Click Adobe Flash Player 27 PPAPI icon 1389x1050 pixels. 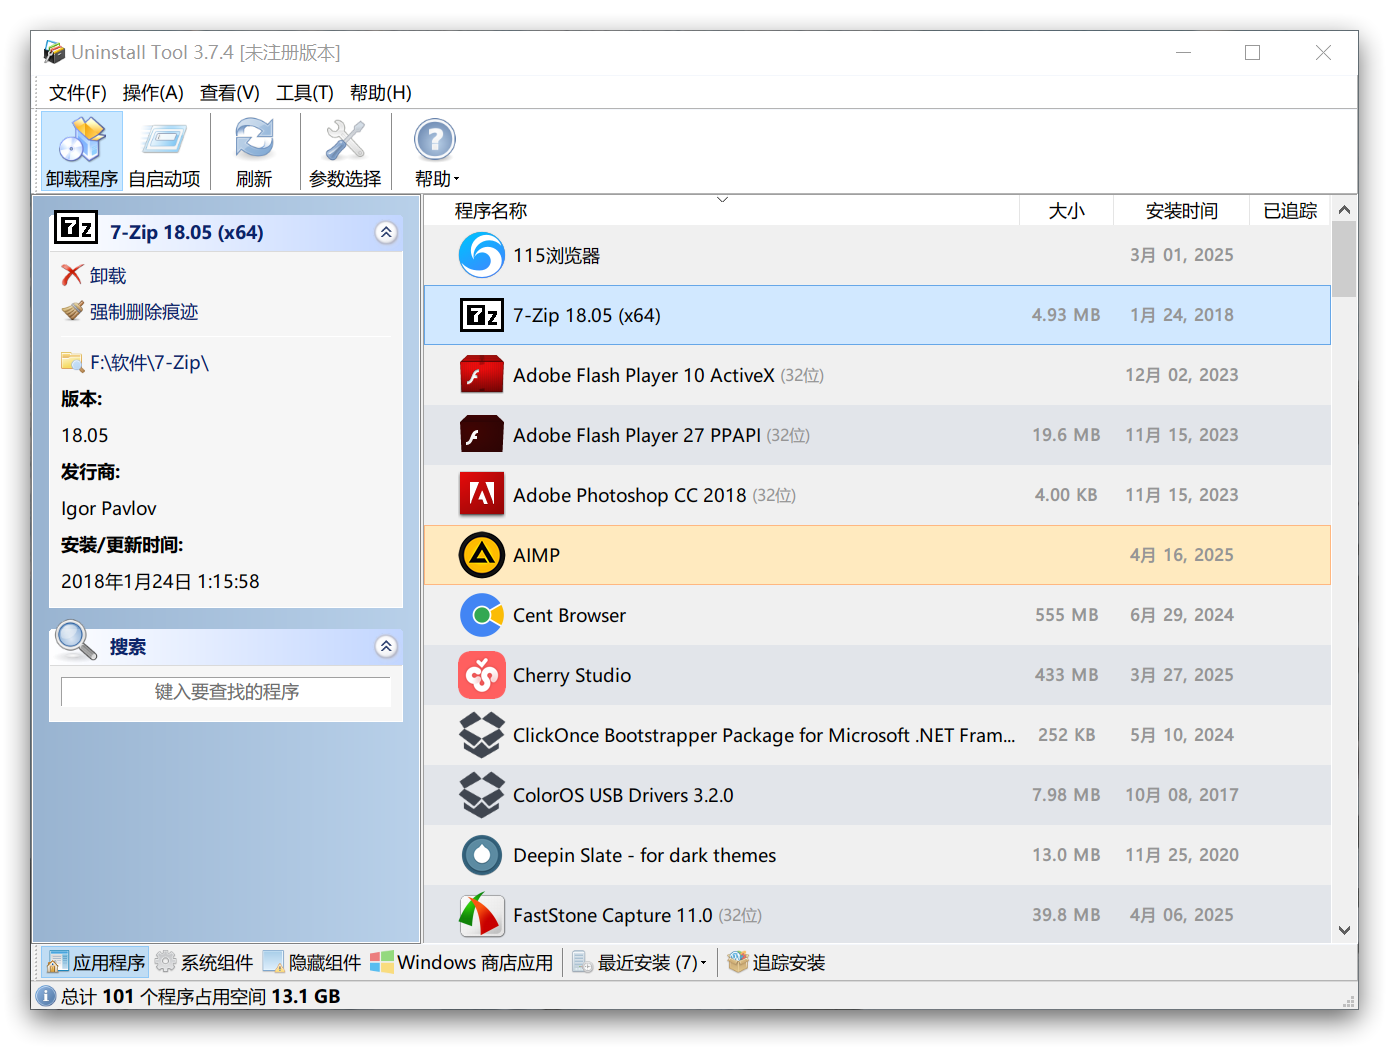[x=481, y=435]
